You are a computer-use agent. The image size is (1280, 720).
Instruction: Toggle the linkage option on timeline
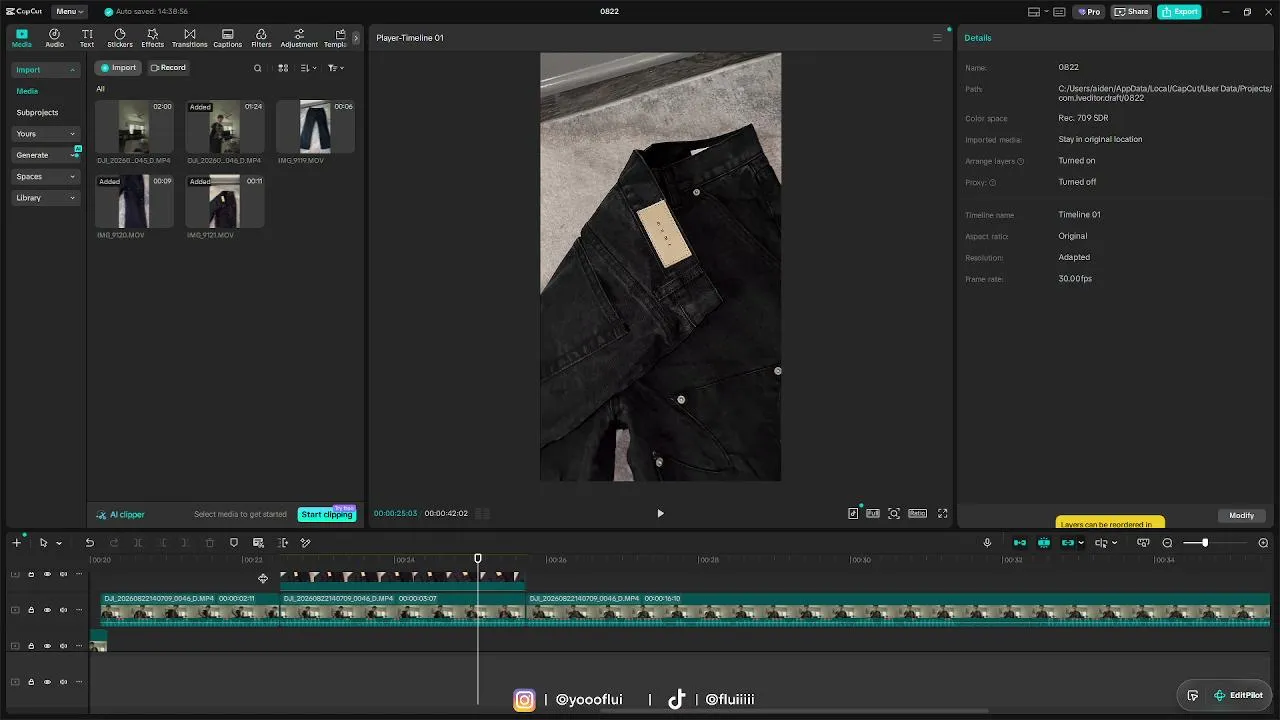tap(1068, 543)
